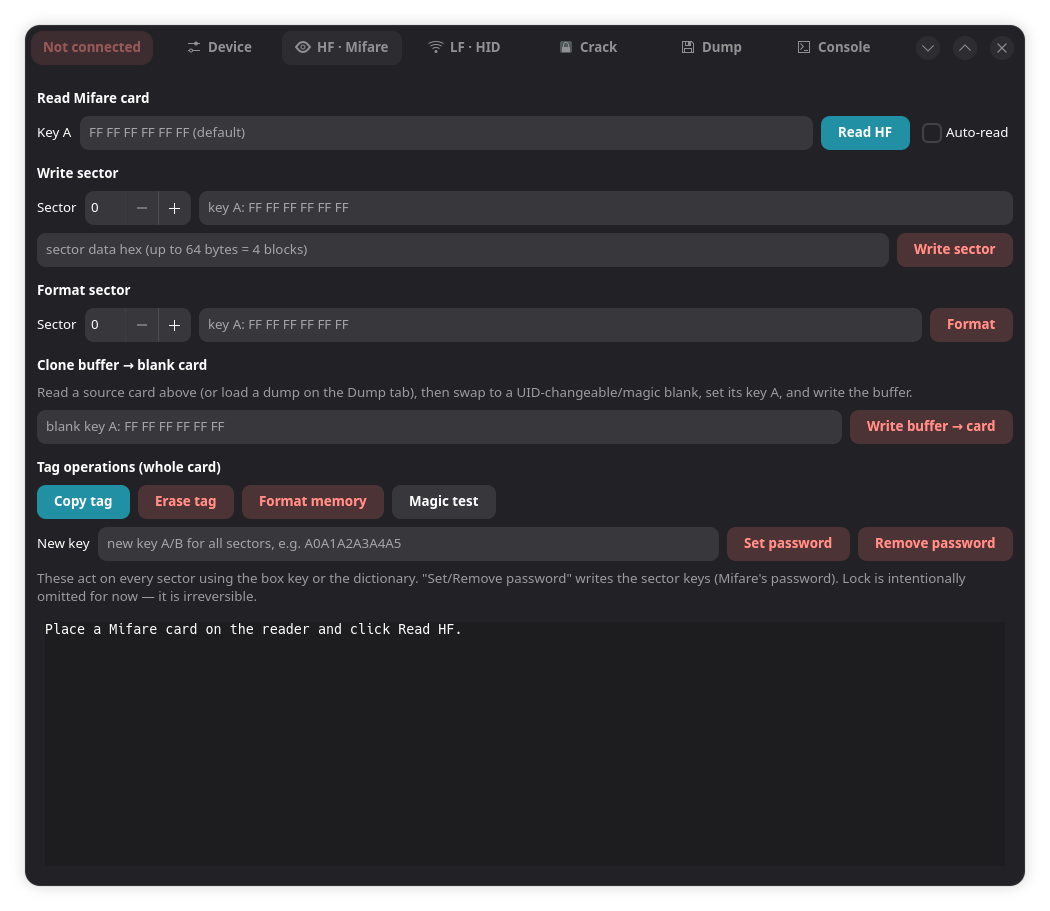Click the chevron-down window button
The image size is (1050, 911).
(928, 48)
